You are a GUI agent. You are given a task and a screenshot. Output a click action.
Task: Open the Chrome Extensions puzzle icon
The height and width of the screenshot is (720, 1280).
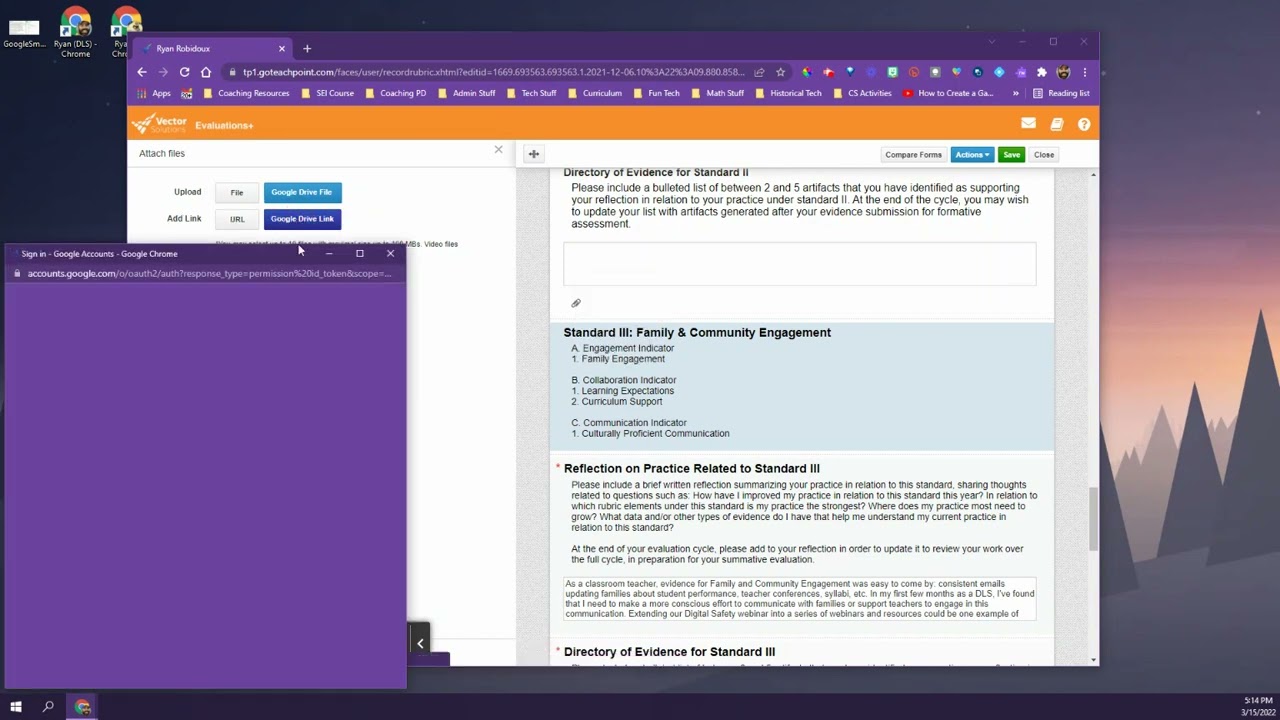pyautogui.click(x=1041, y=72)
